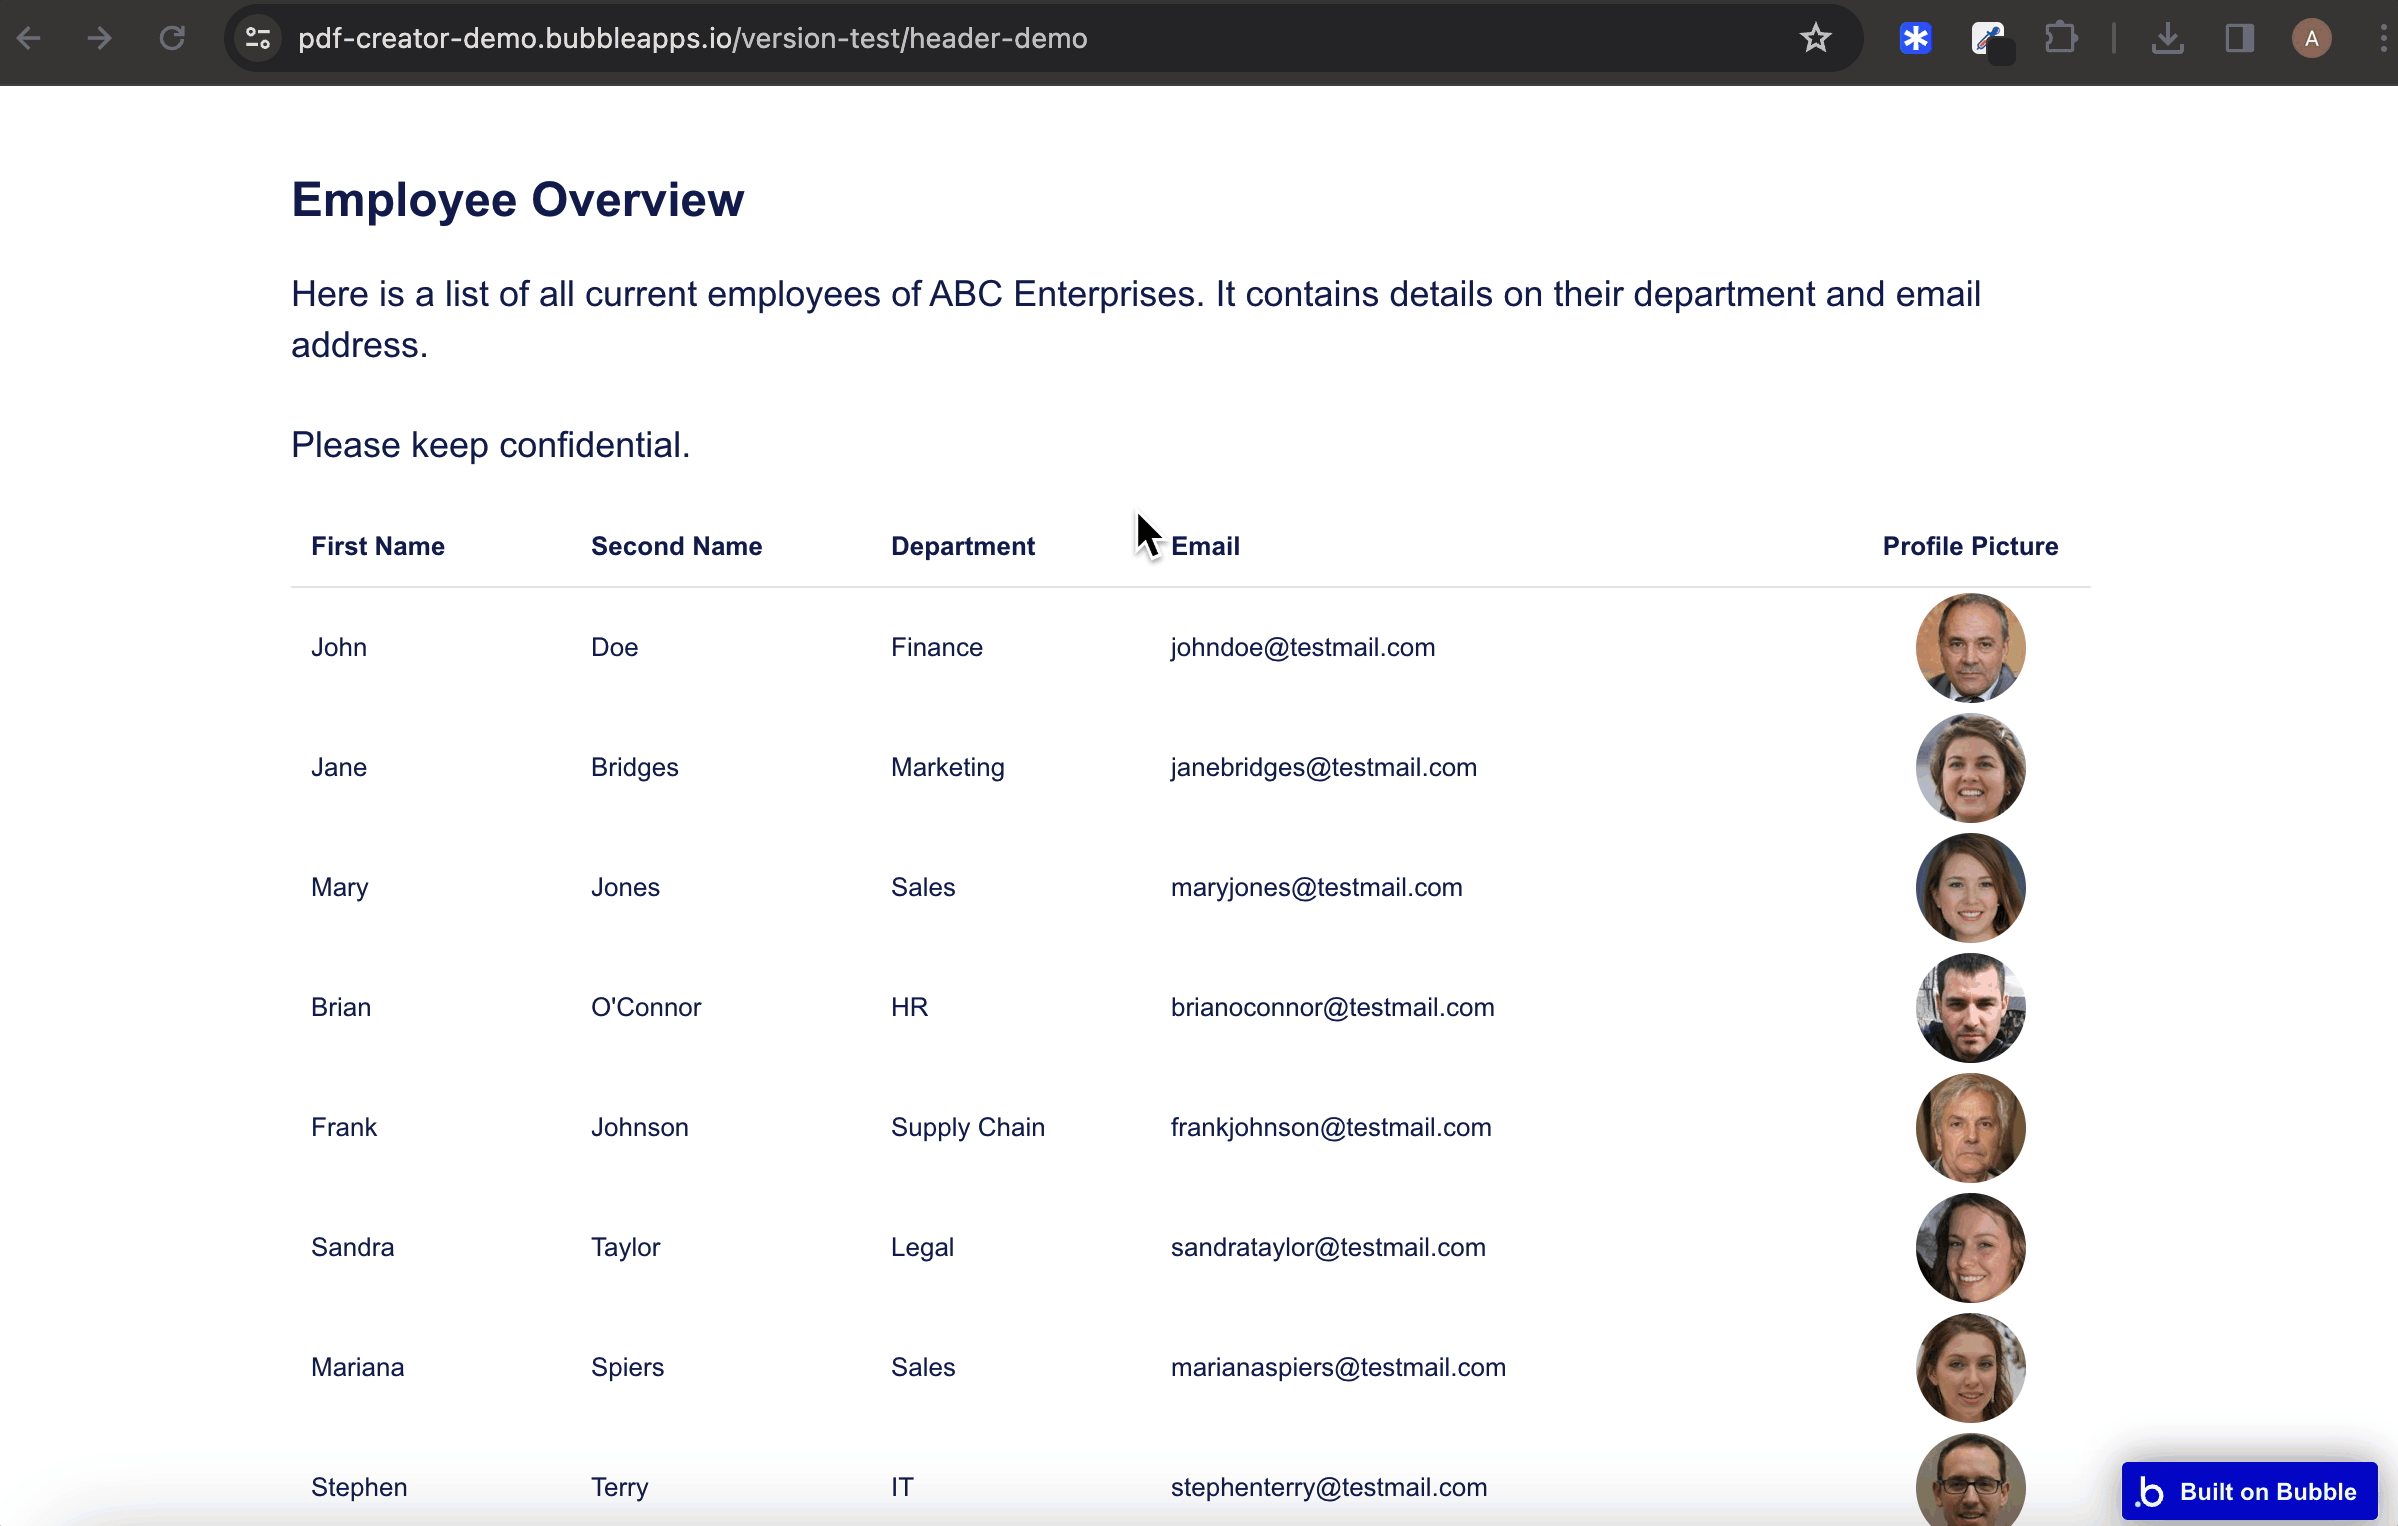Click Mariana Spiers' Sales department cell
The image size is (2398, 1526).
click(923, 1368)
